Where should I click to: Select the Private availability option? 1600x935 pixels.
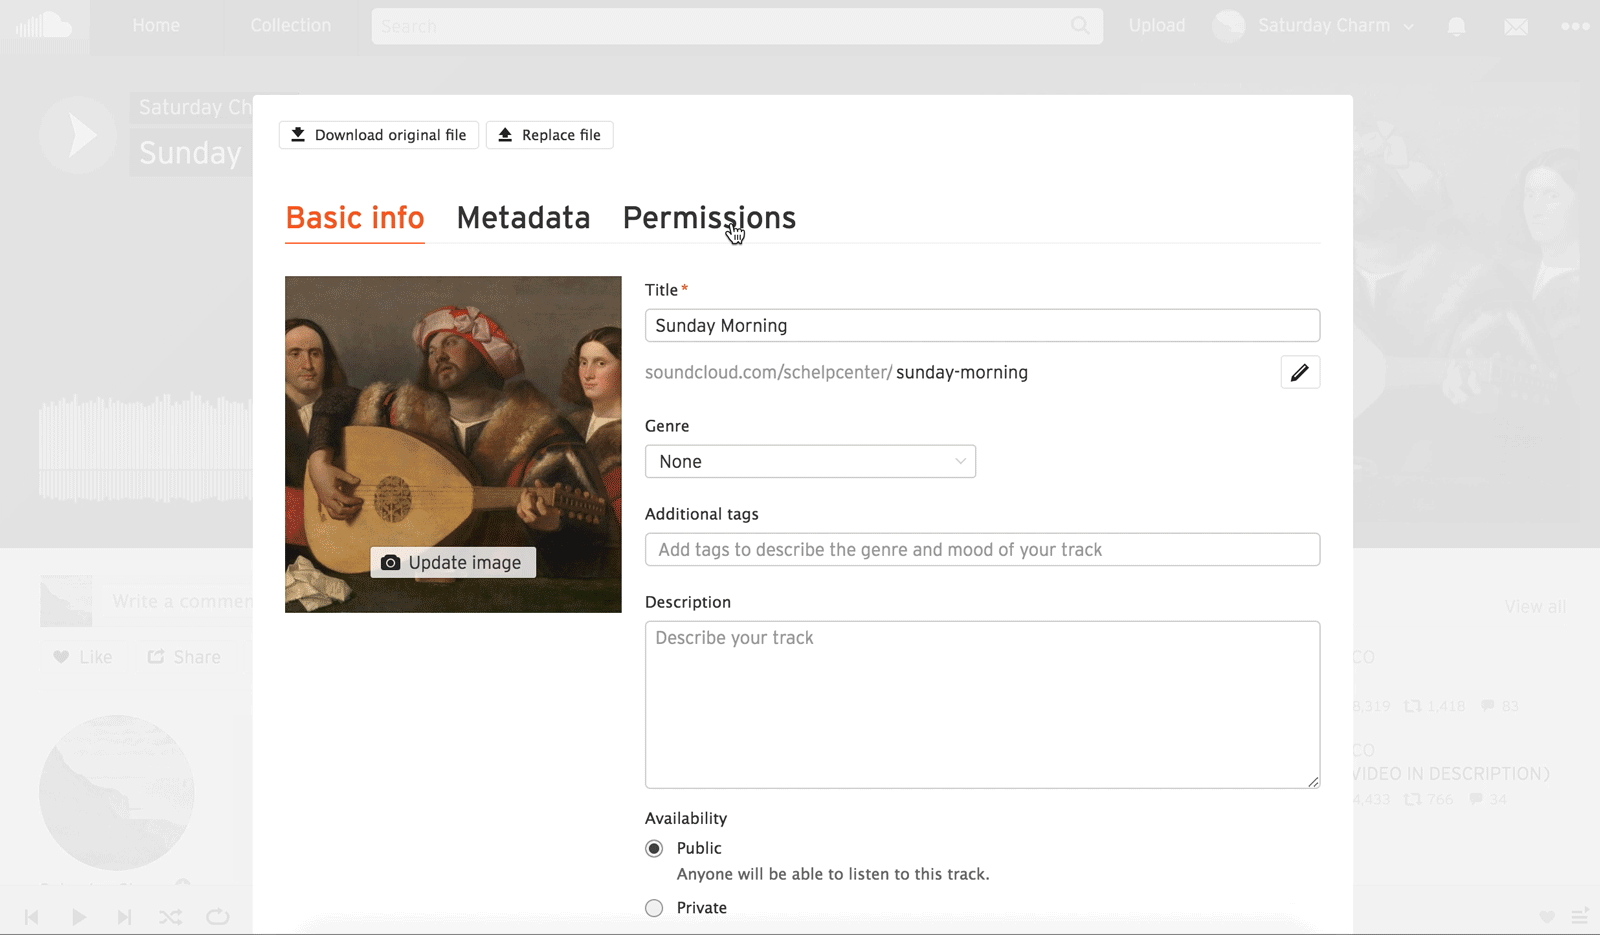(654, 908)
